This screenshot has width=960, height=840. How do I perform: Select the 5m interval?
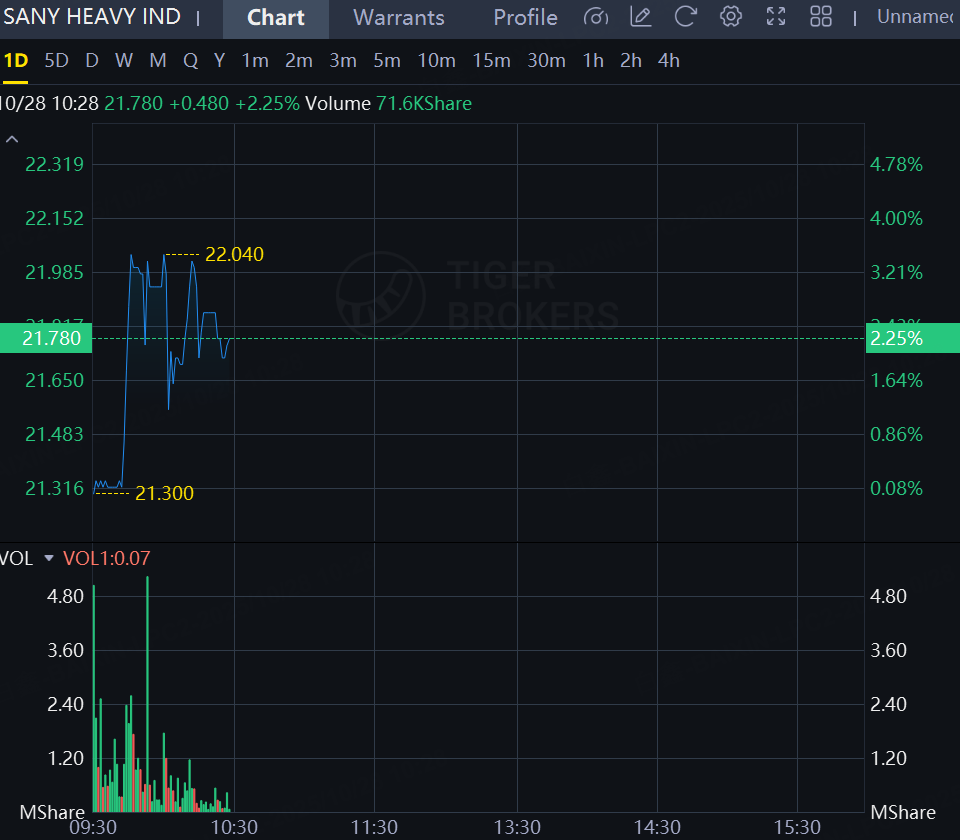pos(387,61)
